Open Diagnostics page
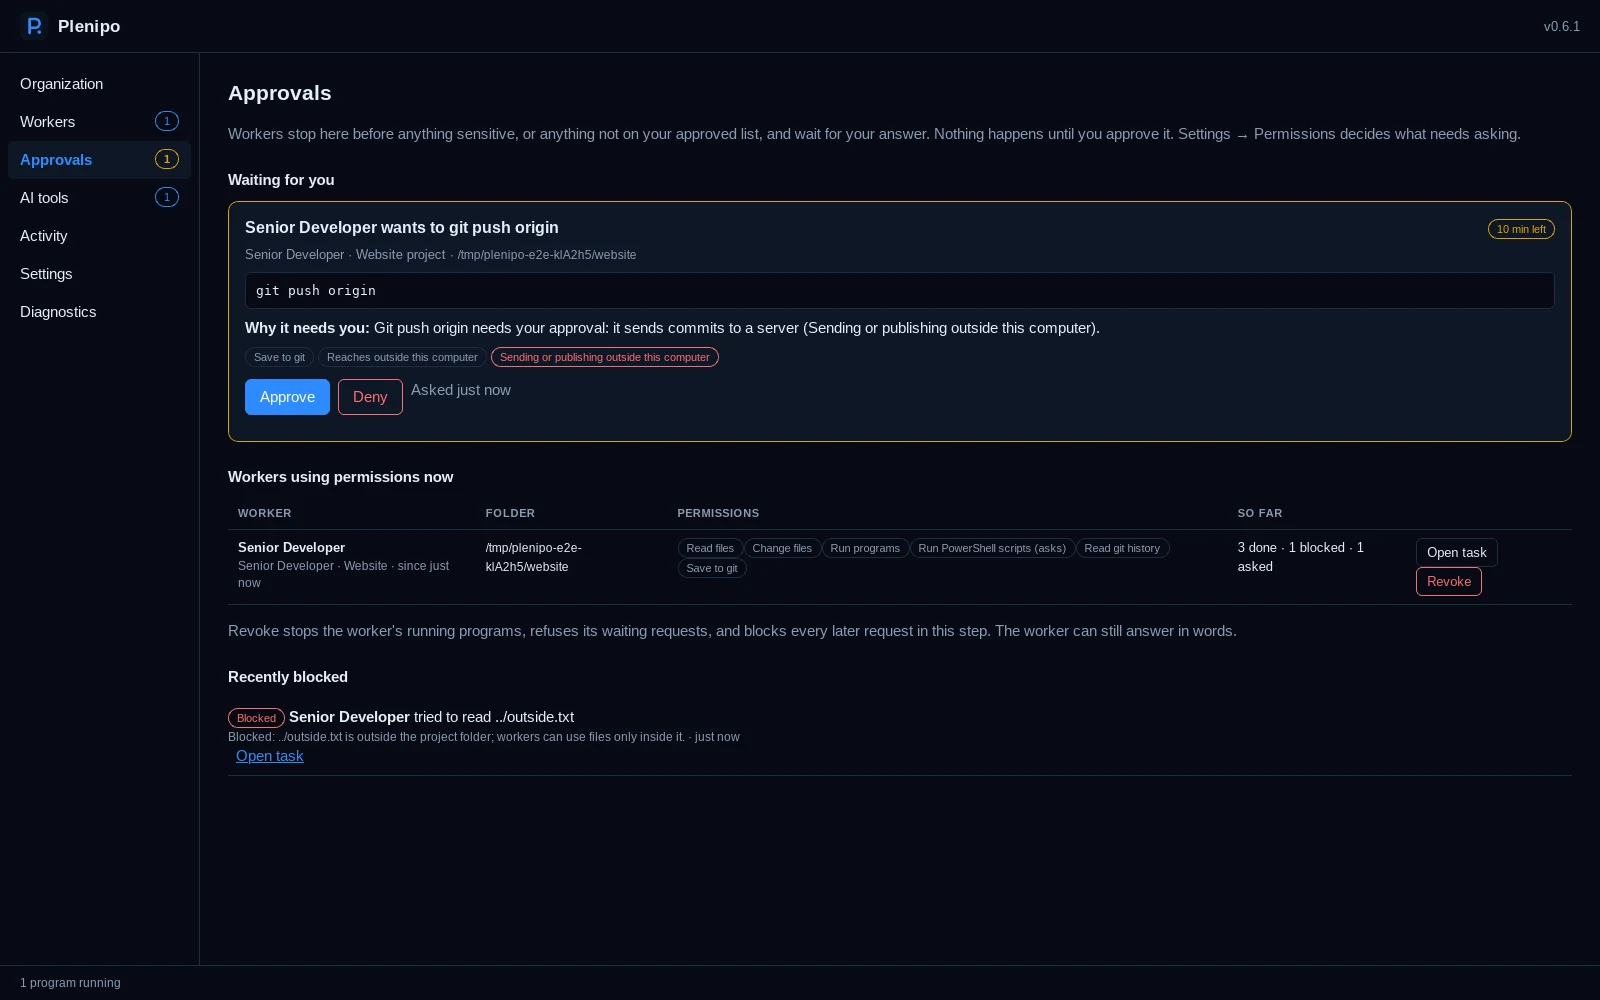Image resolution: width=1600 pixels, height=1000 pixels. tap(99, 312)
